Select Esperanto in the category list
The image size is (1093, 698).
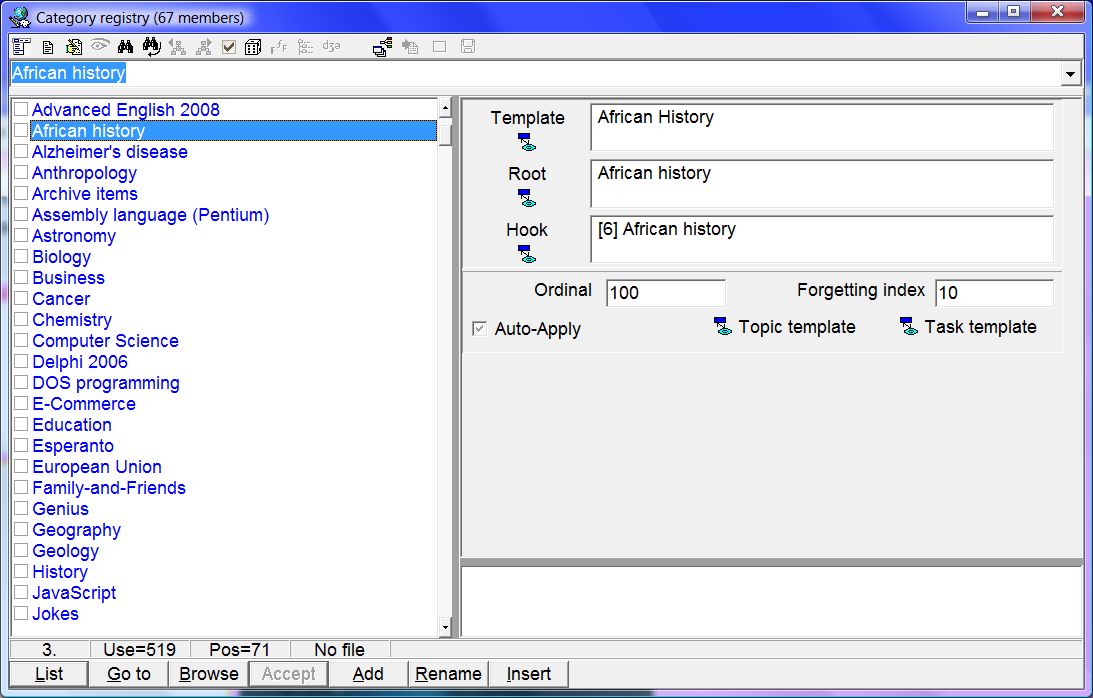pyautogui.click(x=73, y=446)
